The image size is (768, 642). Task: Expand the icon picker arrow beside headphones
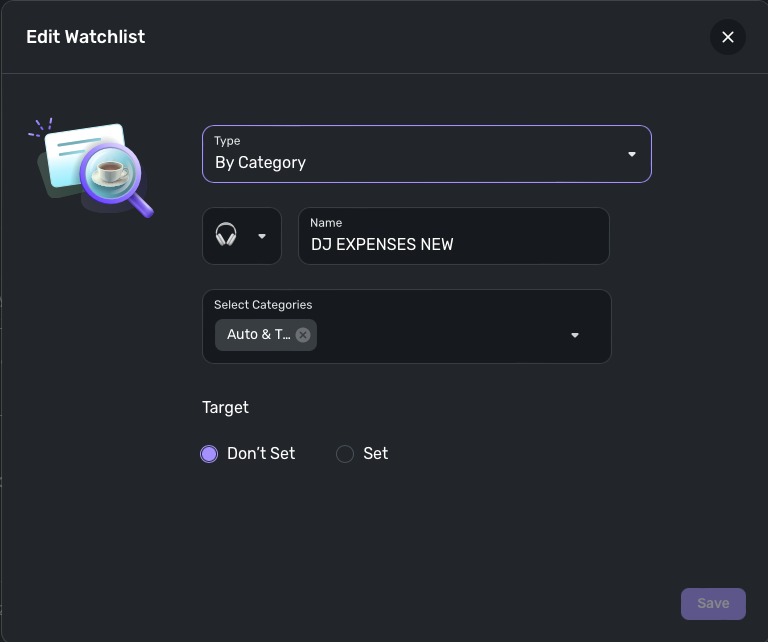click(262, 236)
